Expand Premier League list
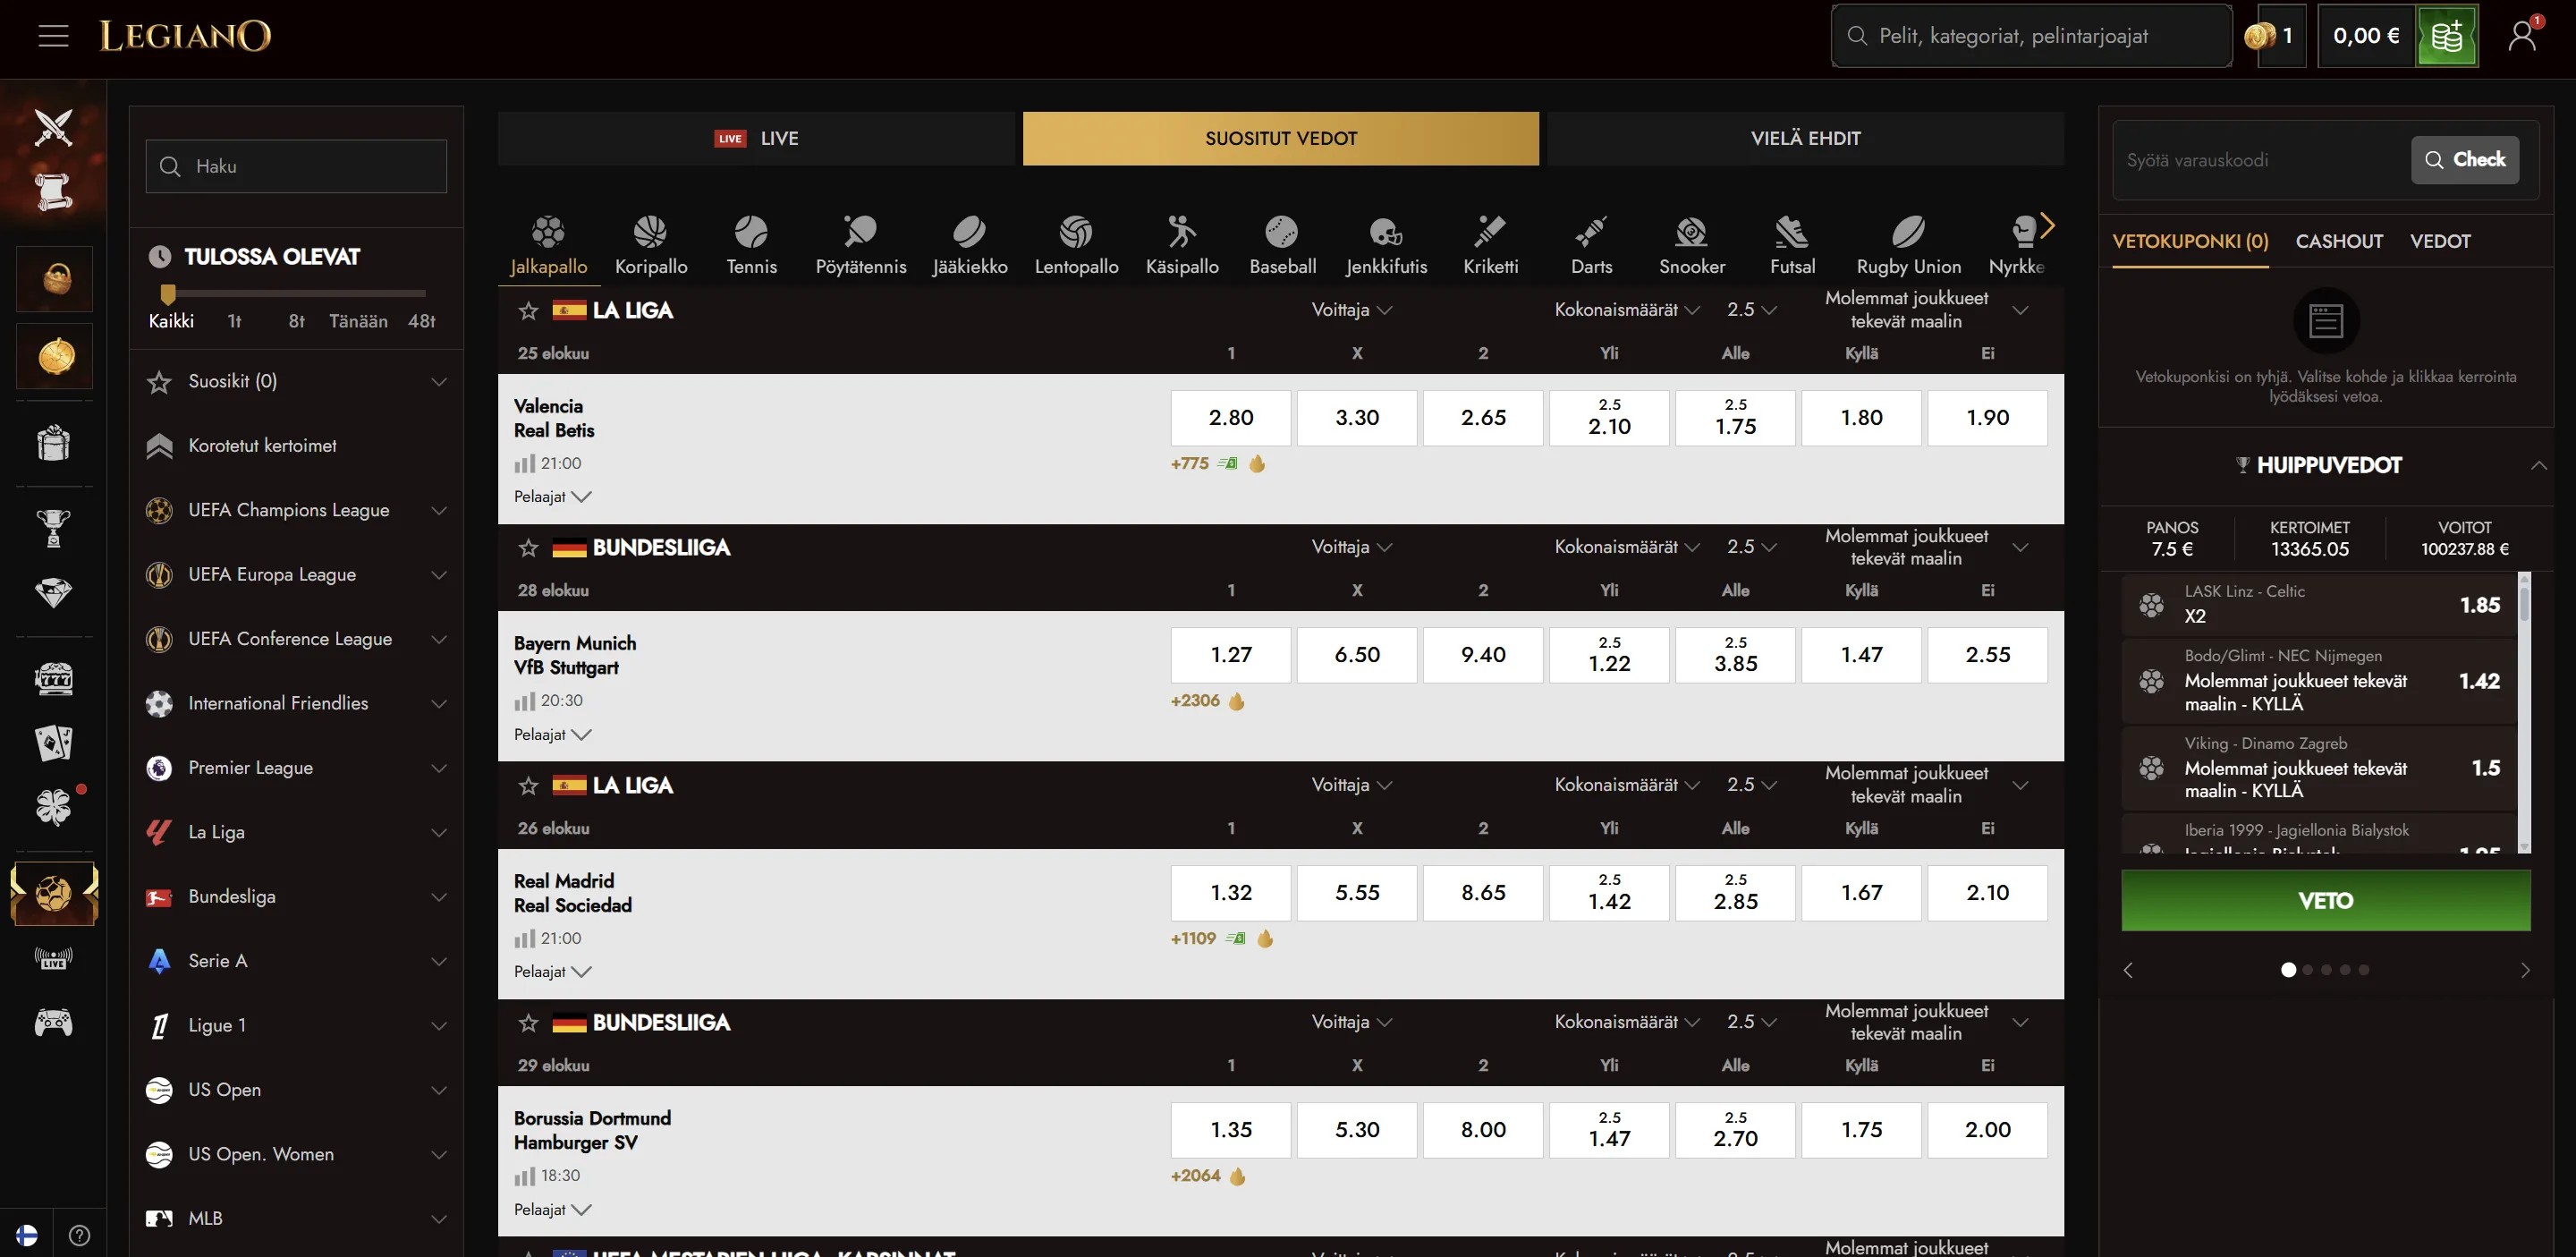The image size is (2576, 1257). (x=296, y=768)
